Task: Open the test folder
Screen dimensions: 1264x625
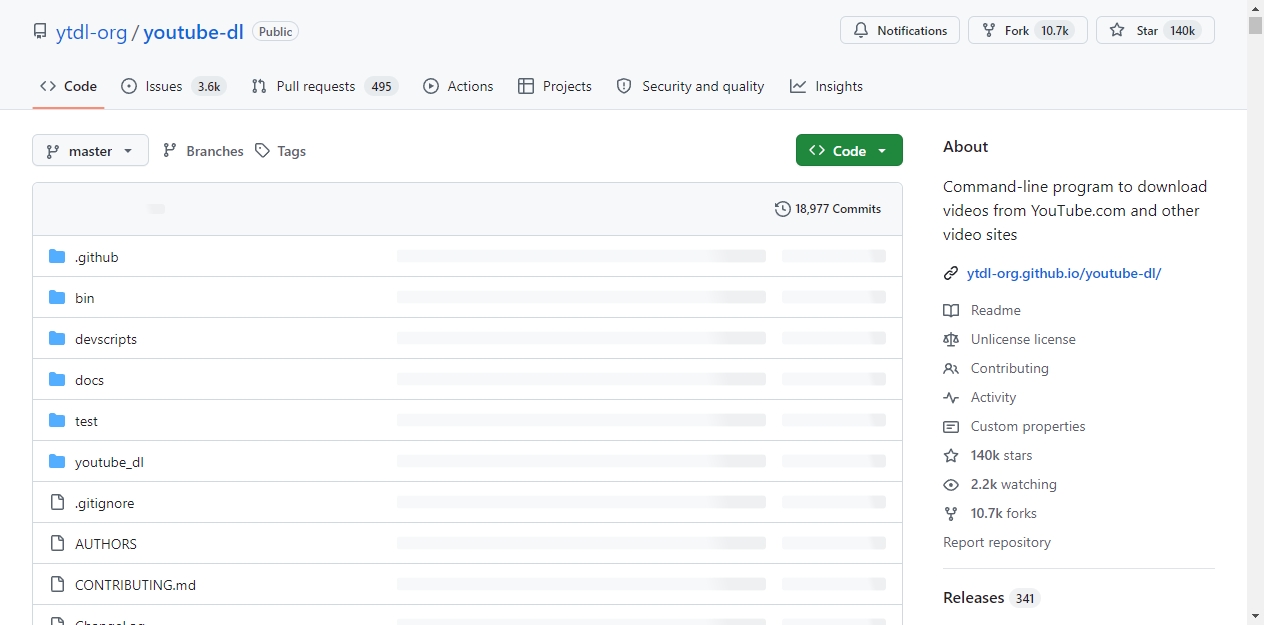Action: point(86,421)
